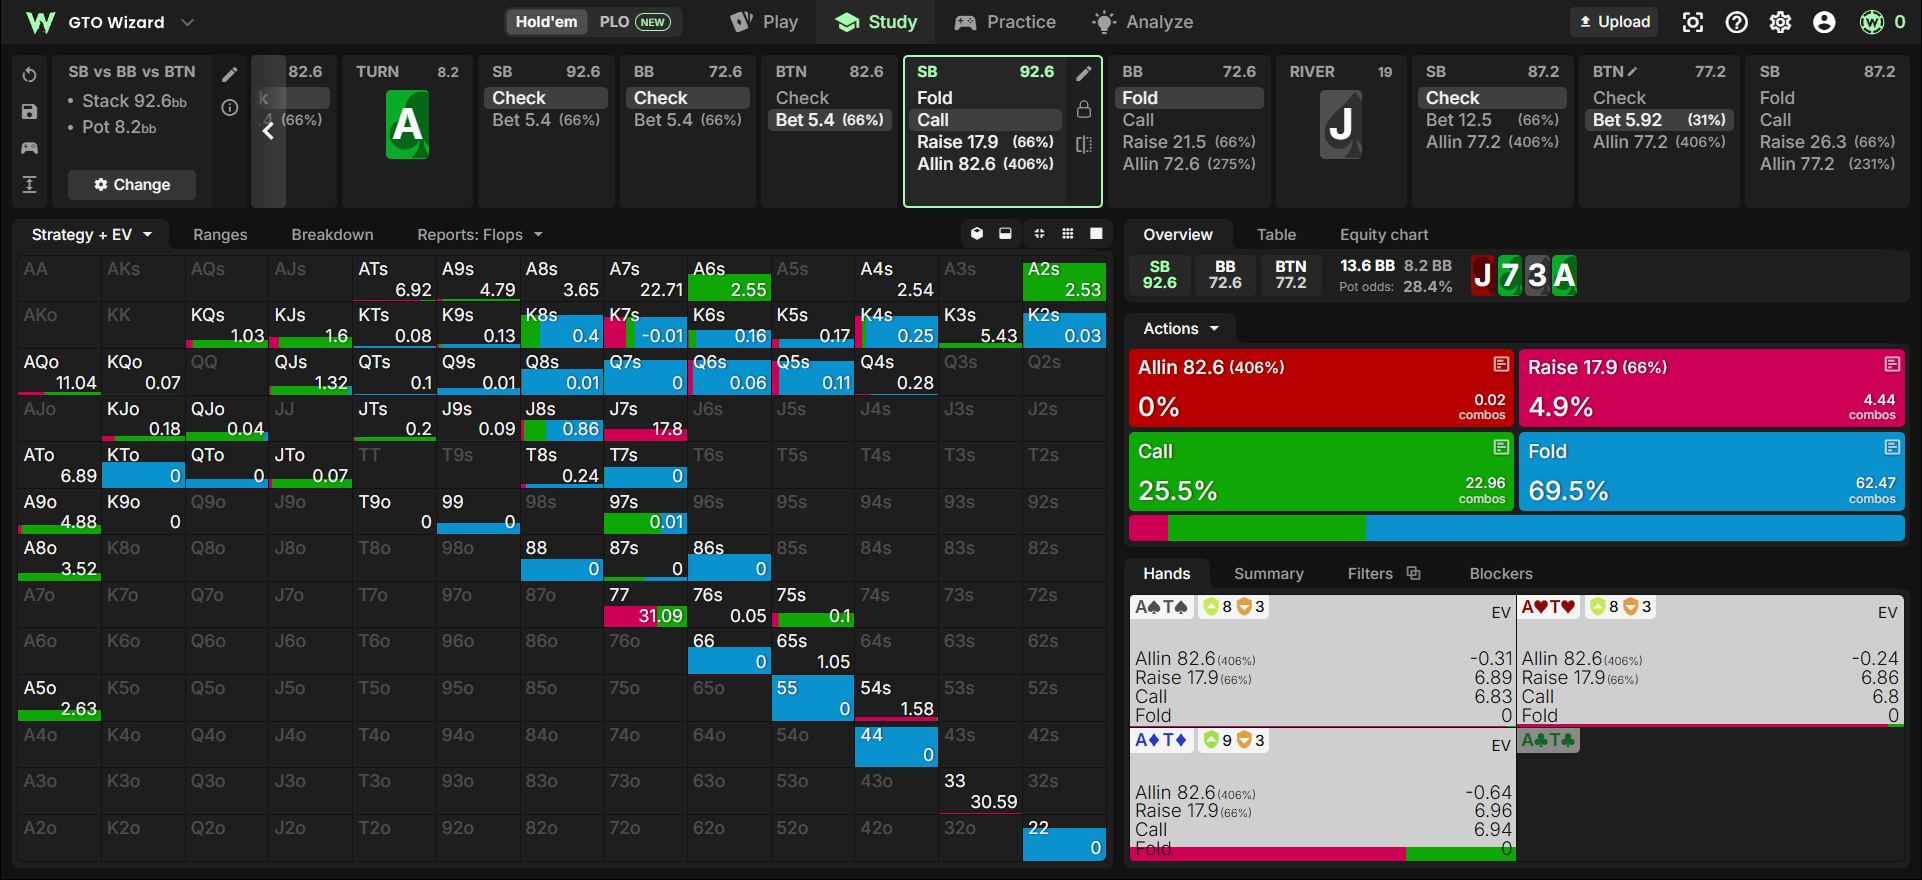Click the reset/undo arrow icon in left sidebar

(x=30, y=75)
